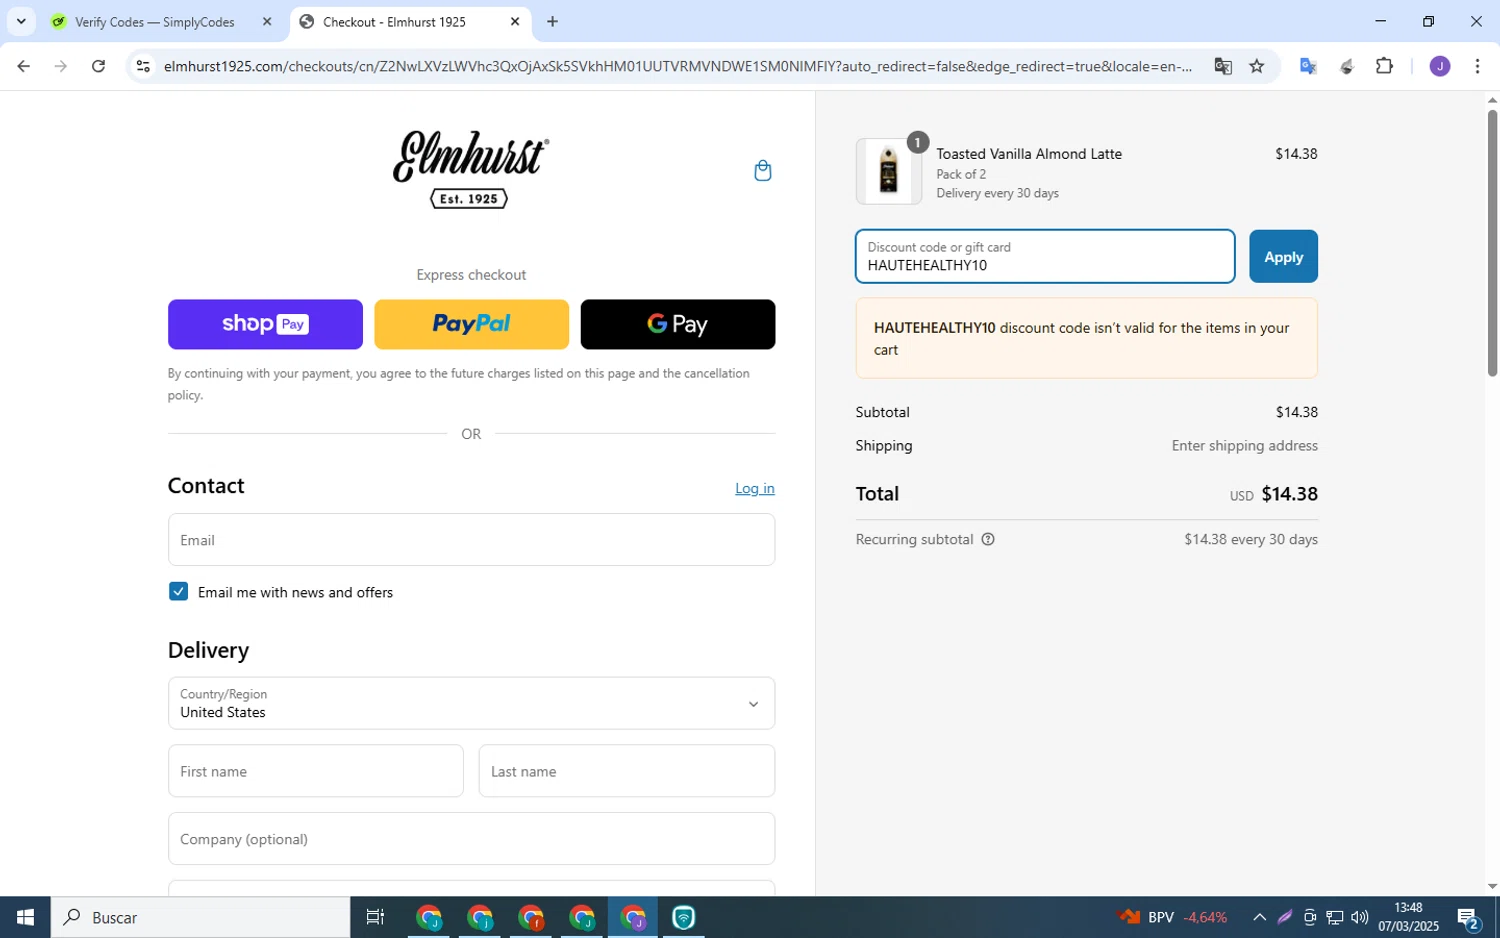Open the notification center icon

point(1468,917)
